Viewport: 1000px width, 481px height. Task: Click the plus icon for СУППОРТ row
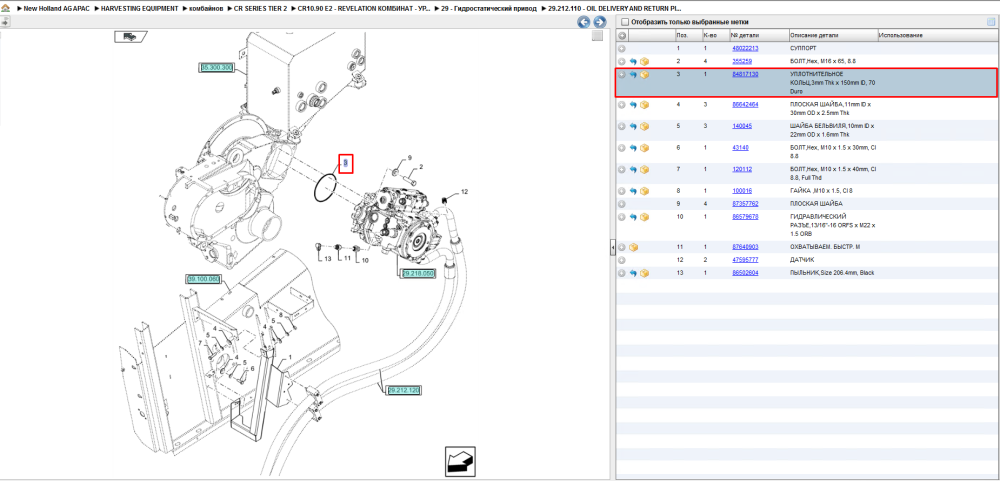(622, 48)
